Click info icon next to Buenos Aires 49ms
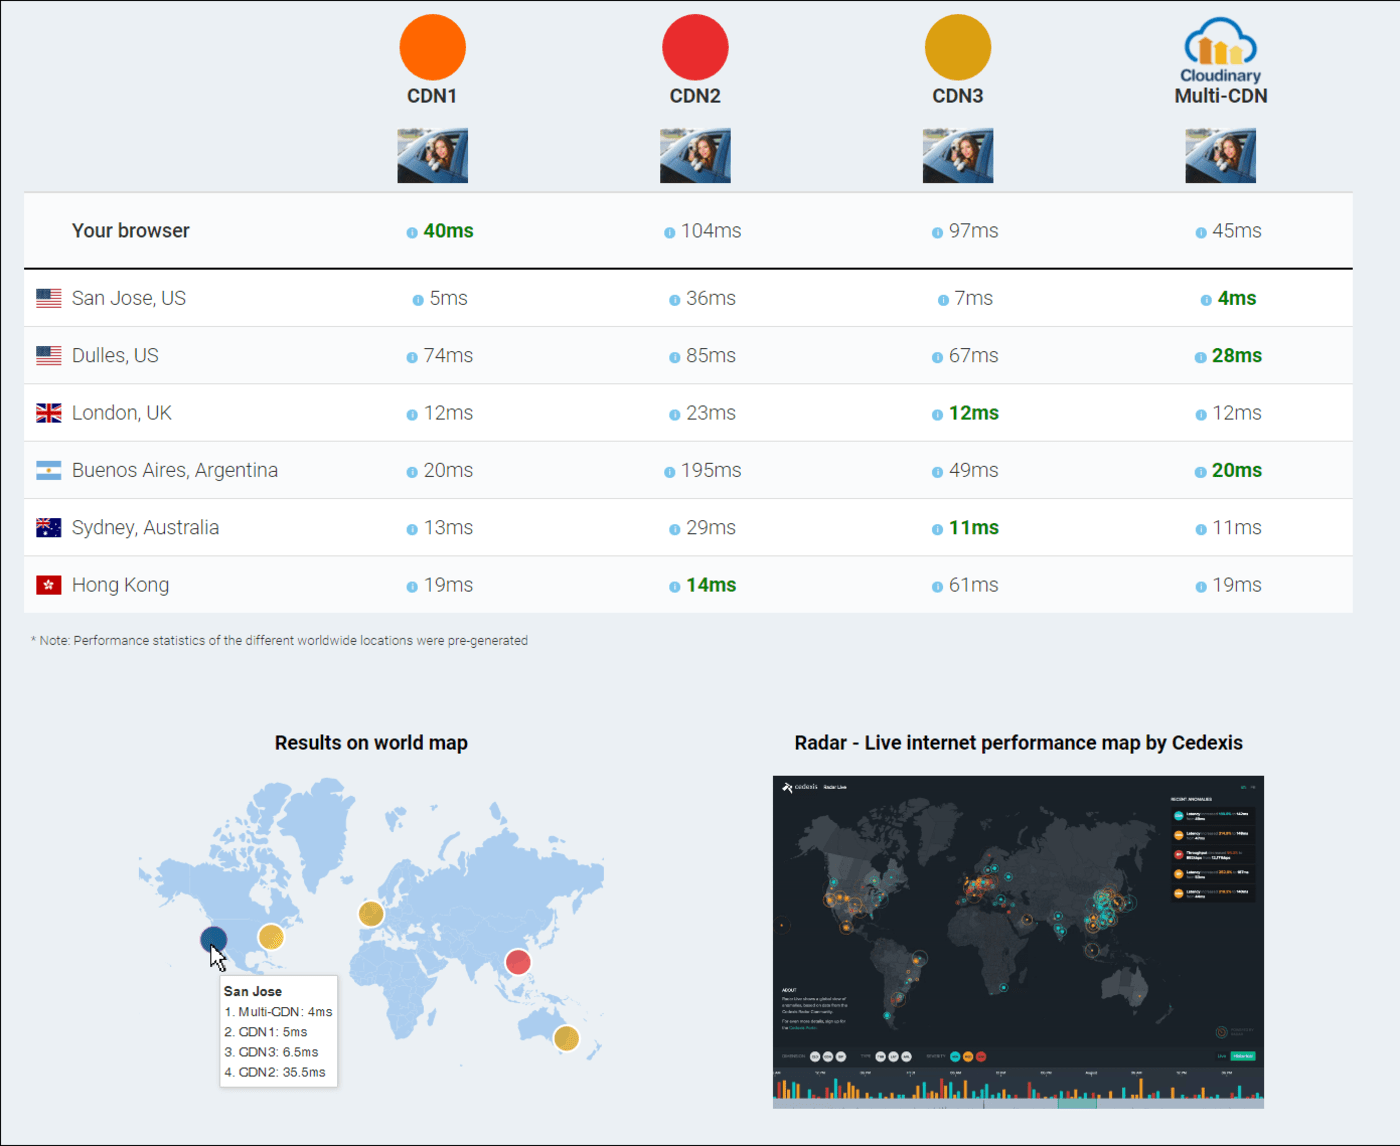The image size is (1400, 1146). [937, 472]
